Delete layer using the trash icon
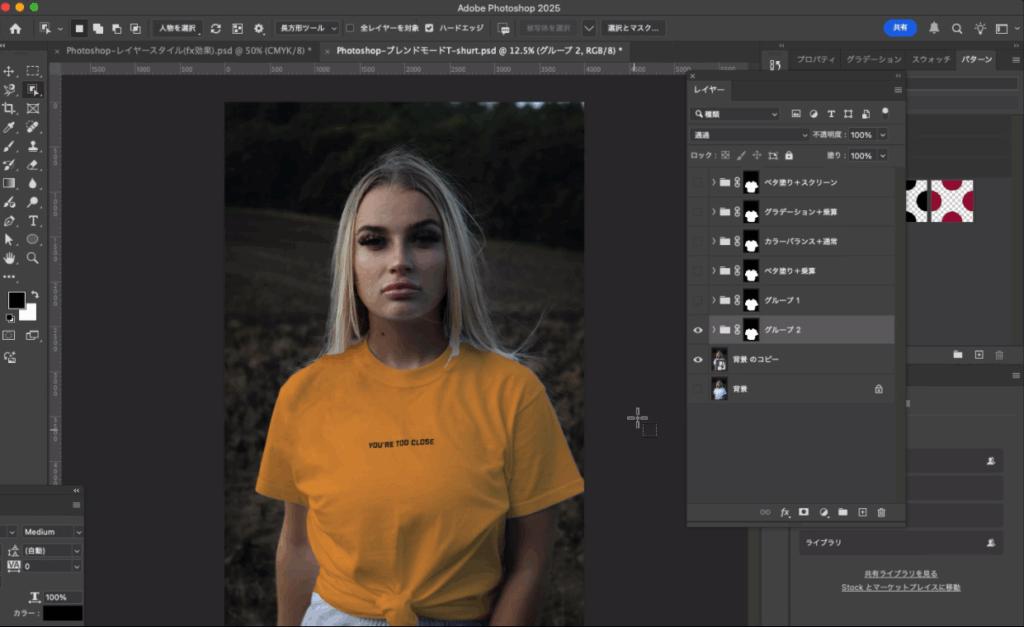 [881, 512]
